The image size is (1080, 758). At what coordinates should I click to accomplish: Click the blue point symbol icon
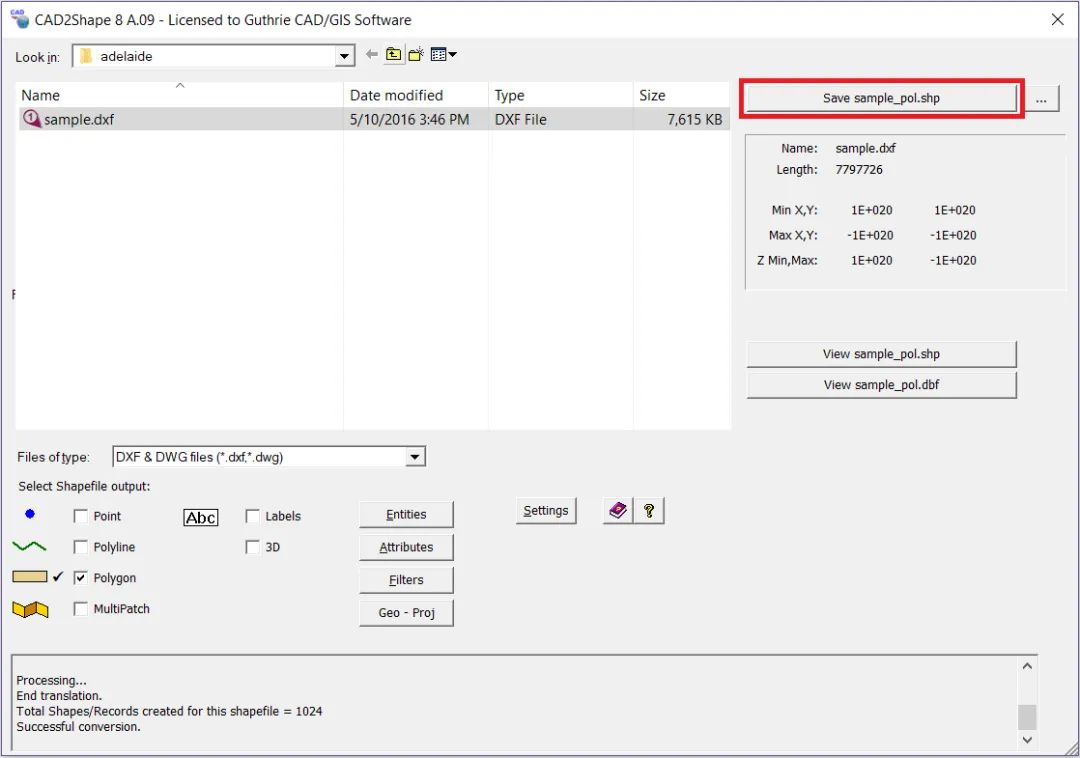[x=30, y=514]
